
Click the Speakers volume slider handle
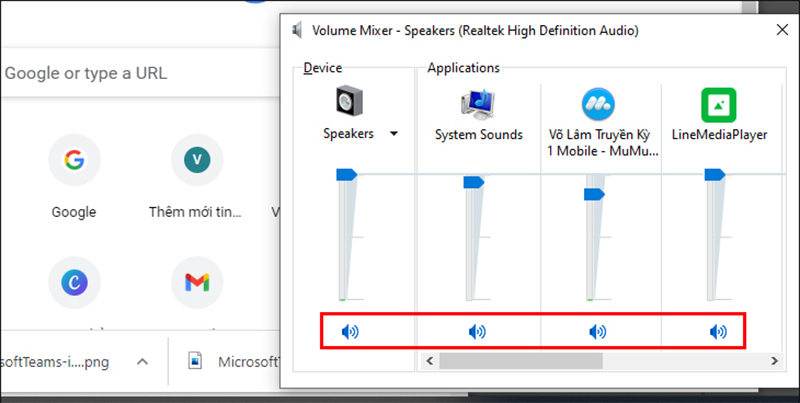346,175
